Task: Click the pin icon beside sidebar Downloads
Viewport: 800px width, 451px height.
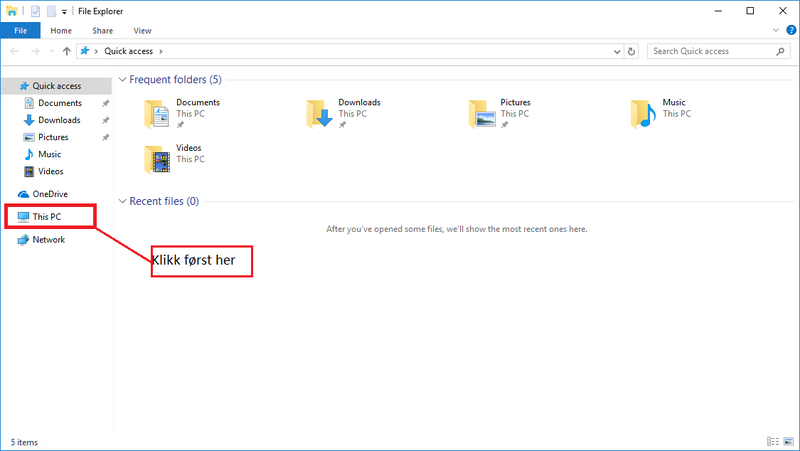Action: tap(106, 120)
